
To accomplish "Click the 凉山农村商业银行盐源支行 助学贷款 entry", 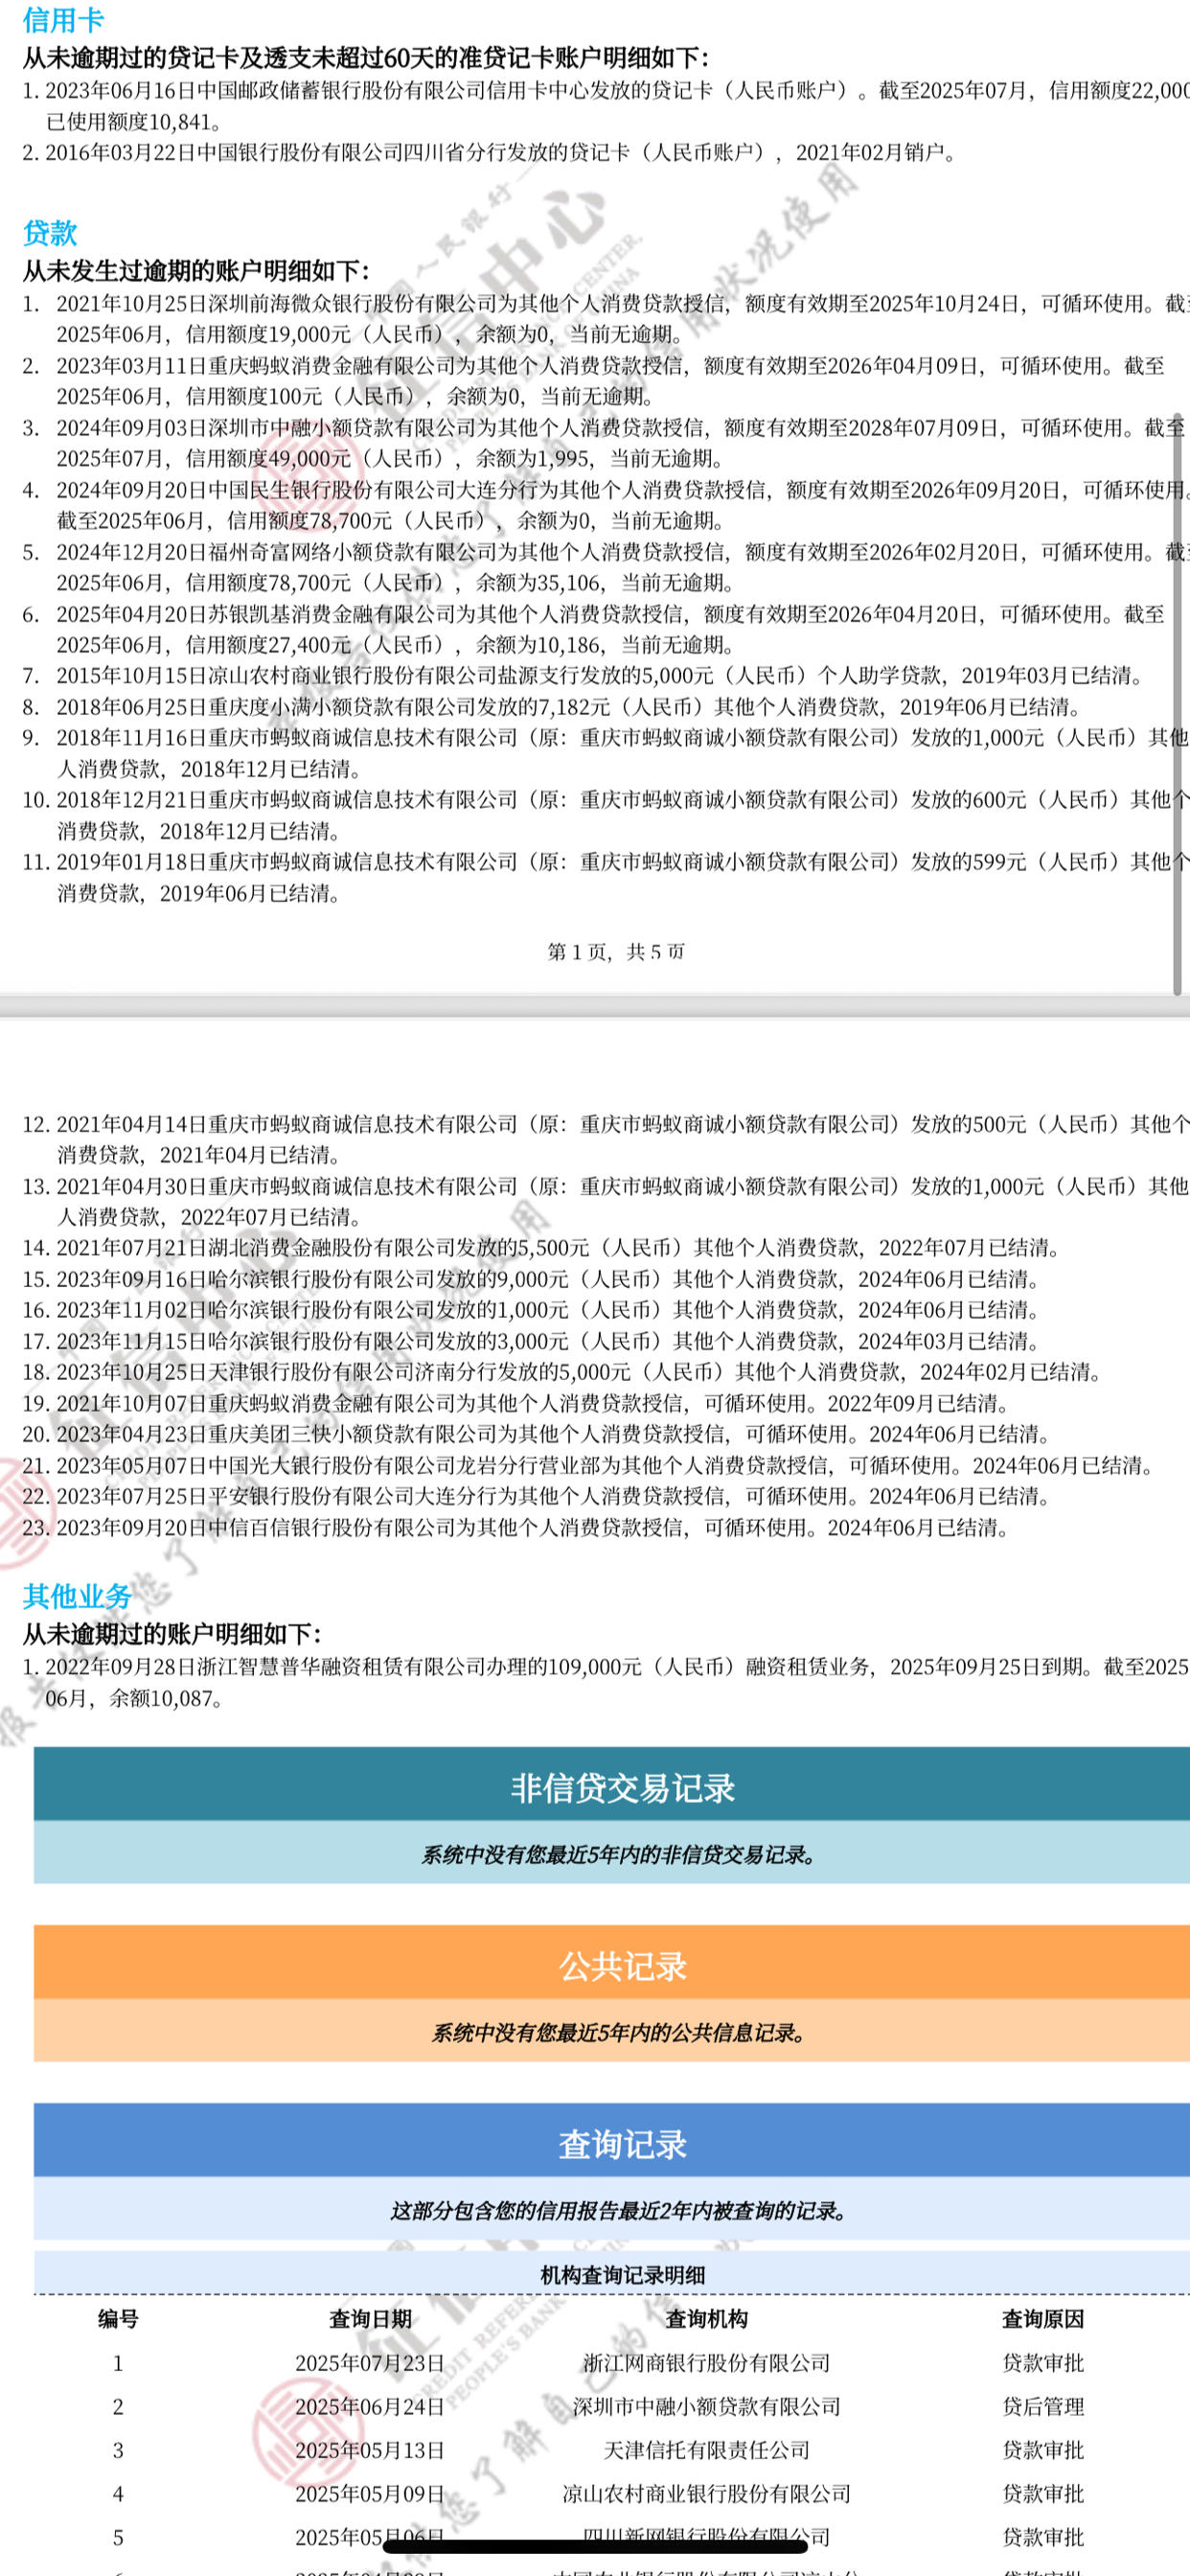I will click(583, 676).
